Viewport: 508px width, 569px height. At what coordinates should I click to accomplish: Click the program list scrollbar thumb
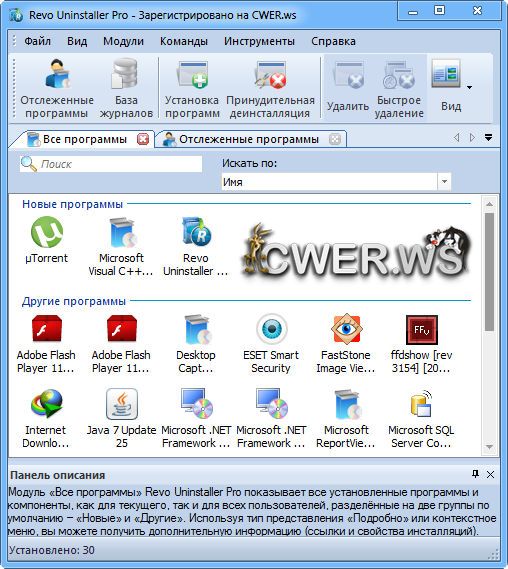489,272
